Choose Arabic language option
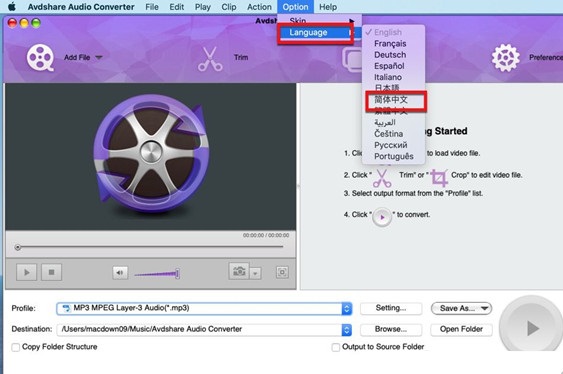The height and width of the screenshot is (374, 563). click(385, 122)
